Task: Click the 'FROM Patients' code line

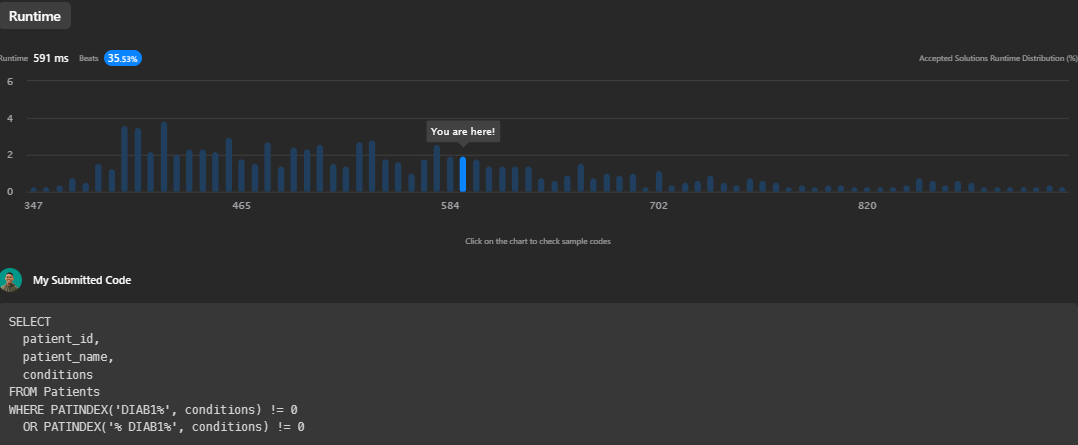Action: point(54,392)
